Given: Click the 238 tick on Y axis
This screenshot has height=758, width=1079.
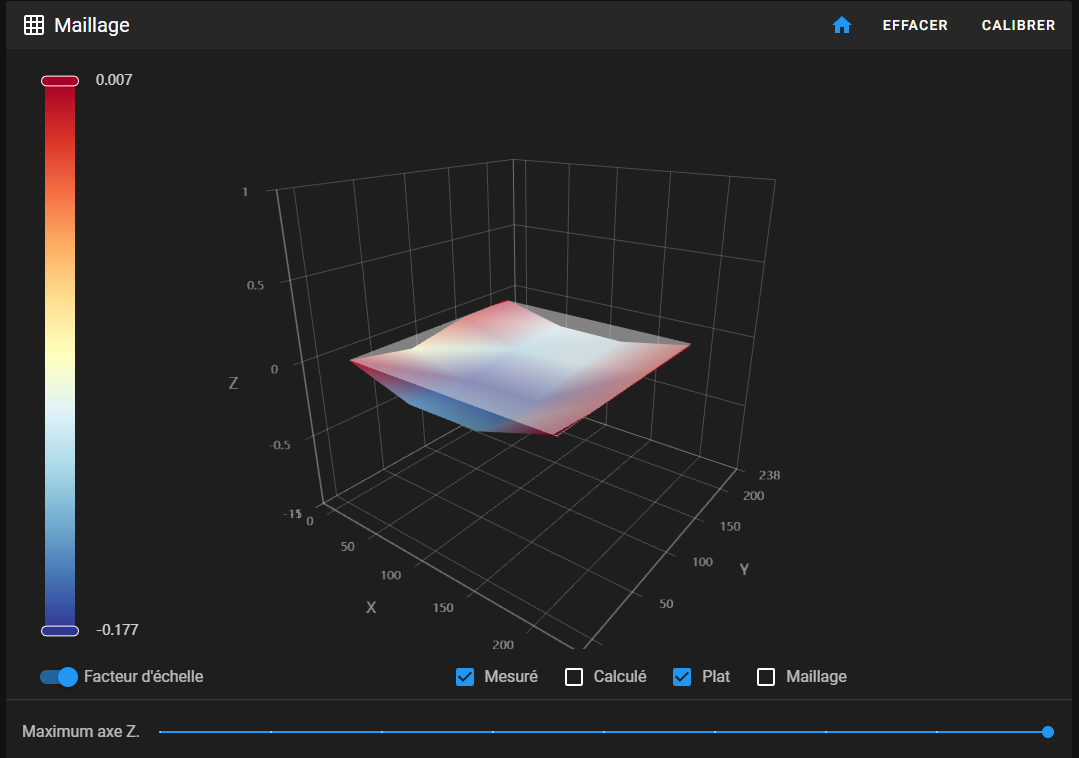Looking at the screenshot, I should pos(769,475).
